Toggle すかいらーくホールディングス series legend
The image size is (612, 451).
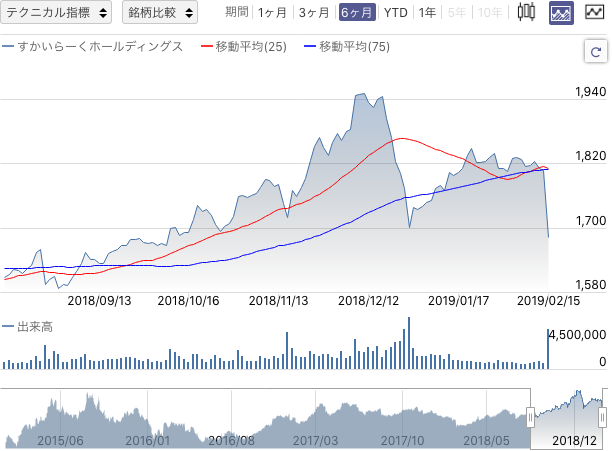[x=93, y=46]
